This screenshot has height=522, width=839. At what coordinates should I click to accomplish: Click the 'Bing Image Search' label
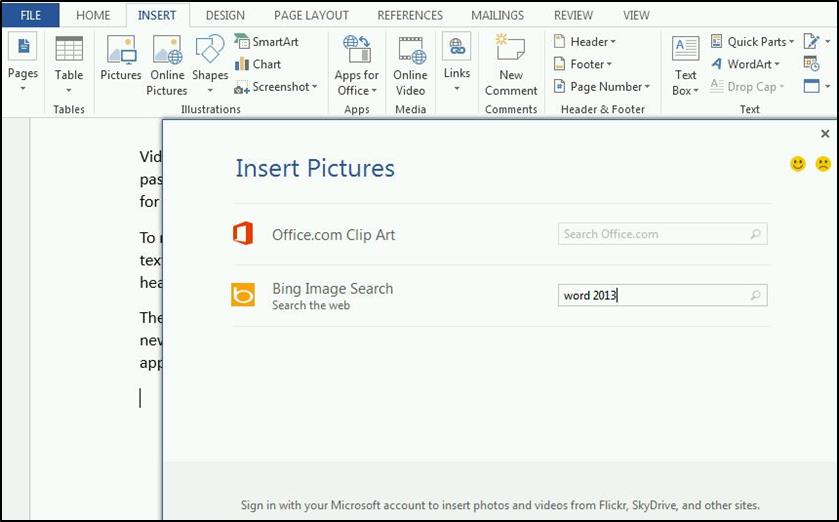point(332,289)
